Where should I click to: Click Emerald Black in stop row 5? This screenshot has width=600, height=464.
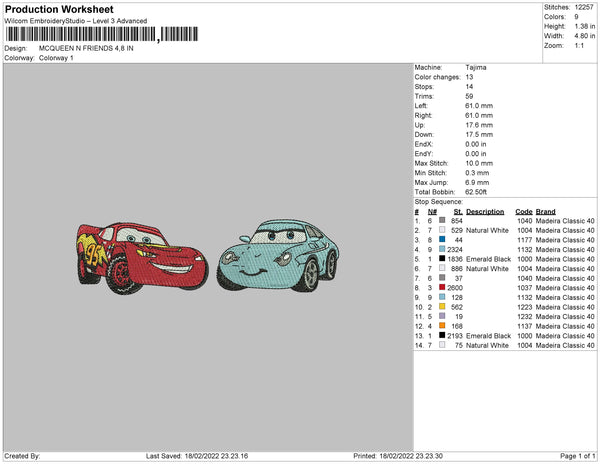[488, 259]
